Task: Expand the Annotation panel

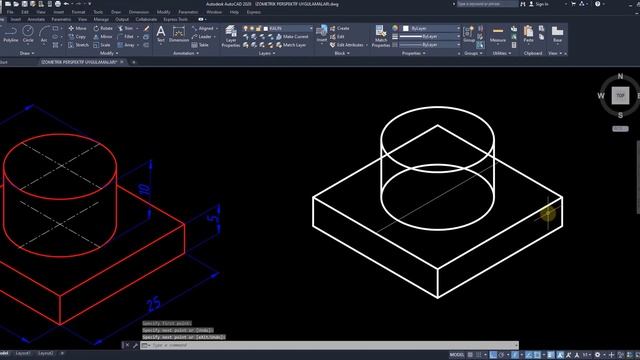Action: [186, 53]
